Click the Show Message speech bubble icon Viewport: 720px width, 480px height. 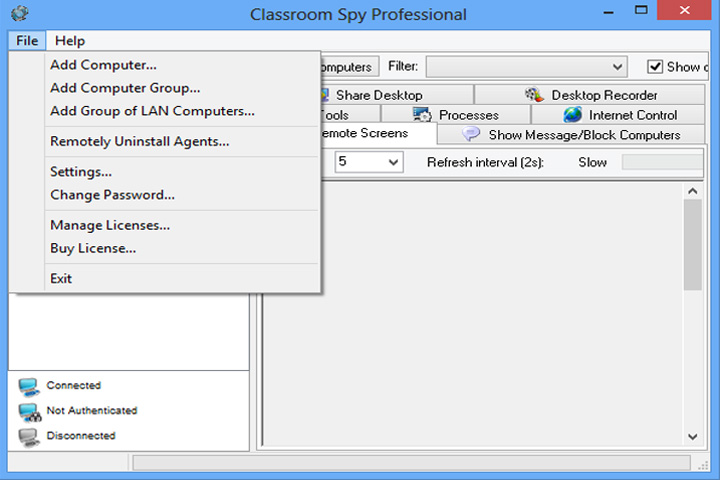471,134
